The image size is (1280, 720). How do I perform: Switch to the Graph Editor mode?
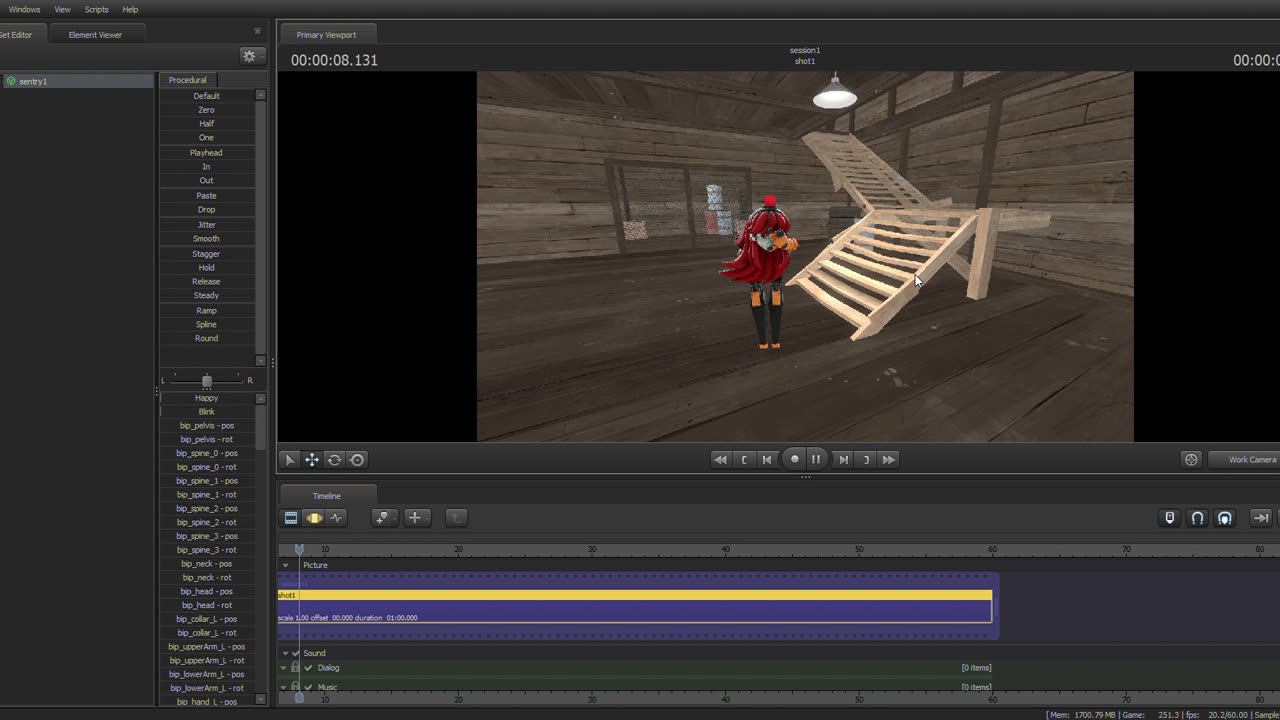tap(337, 518)
